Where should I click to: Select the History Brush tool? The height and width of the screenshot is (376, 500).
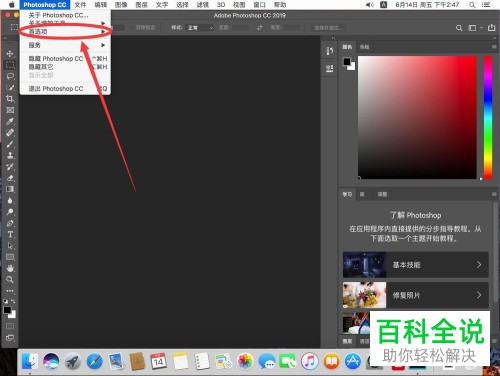pos(10,167)
